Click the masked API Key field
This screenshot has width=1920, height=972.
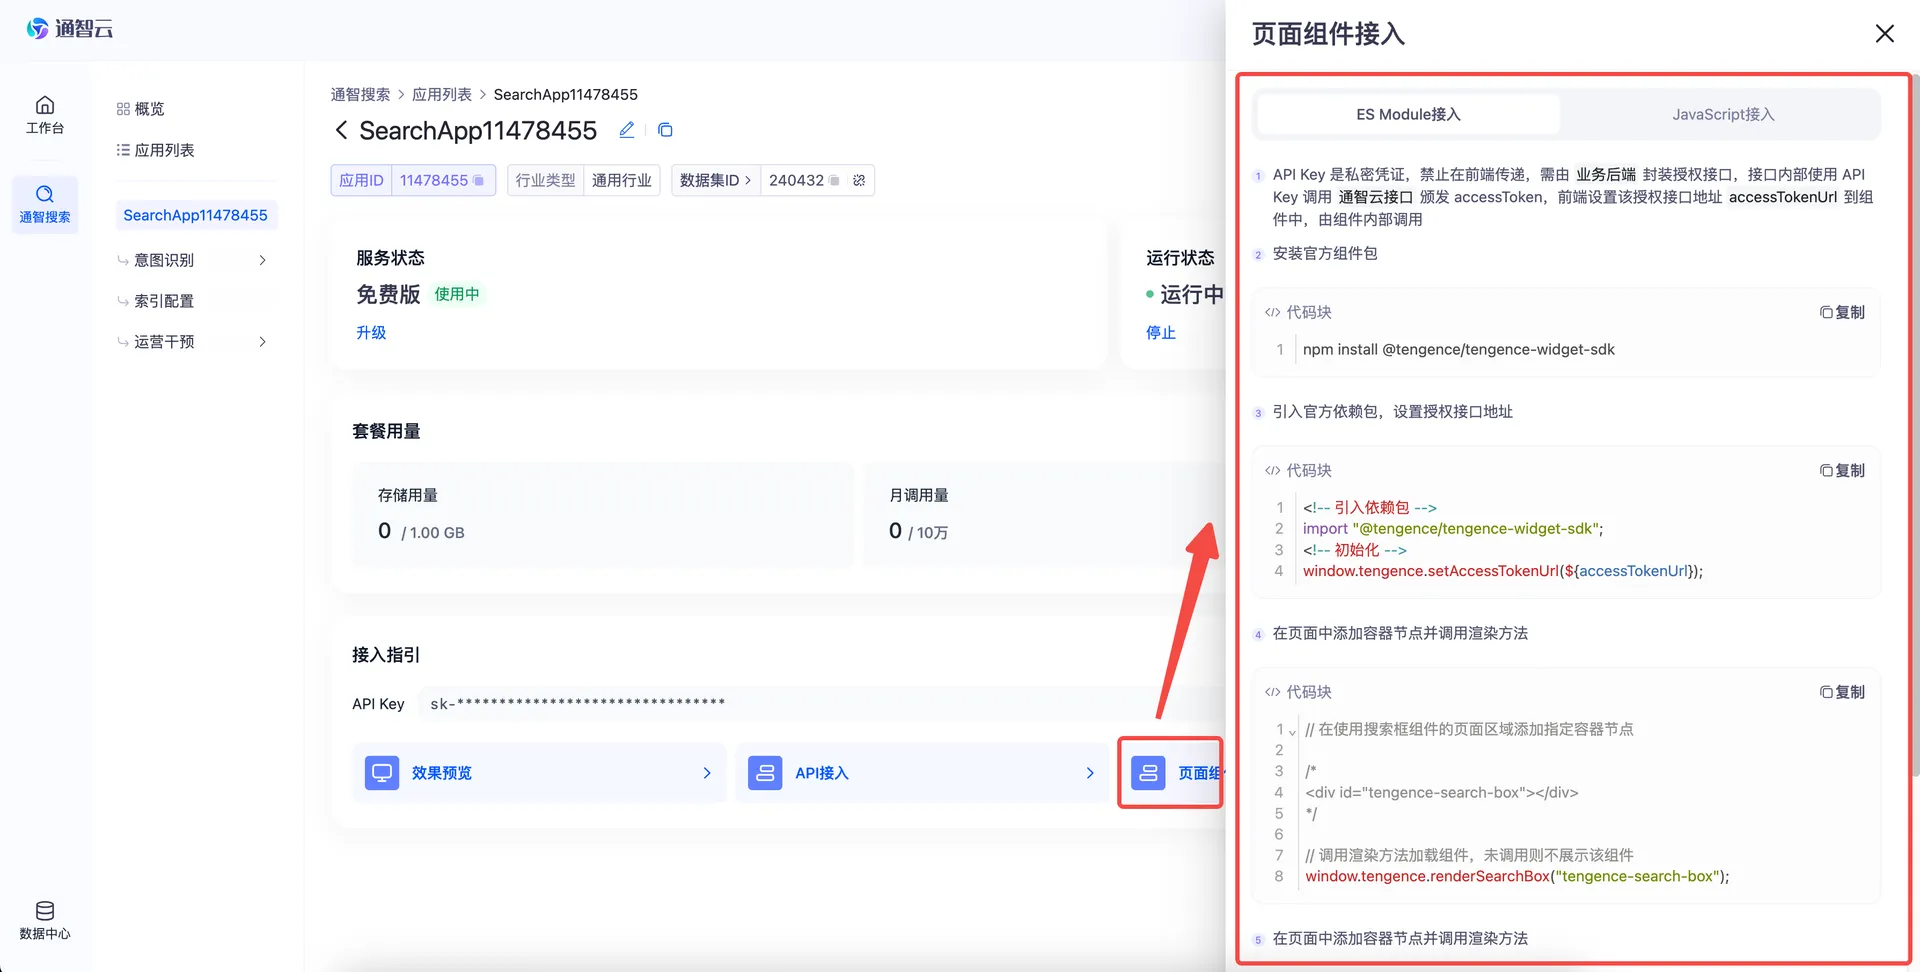coord(820,704)
